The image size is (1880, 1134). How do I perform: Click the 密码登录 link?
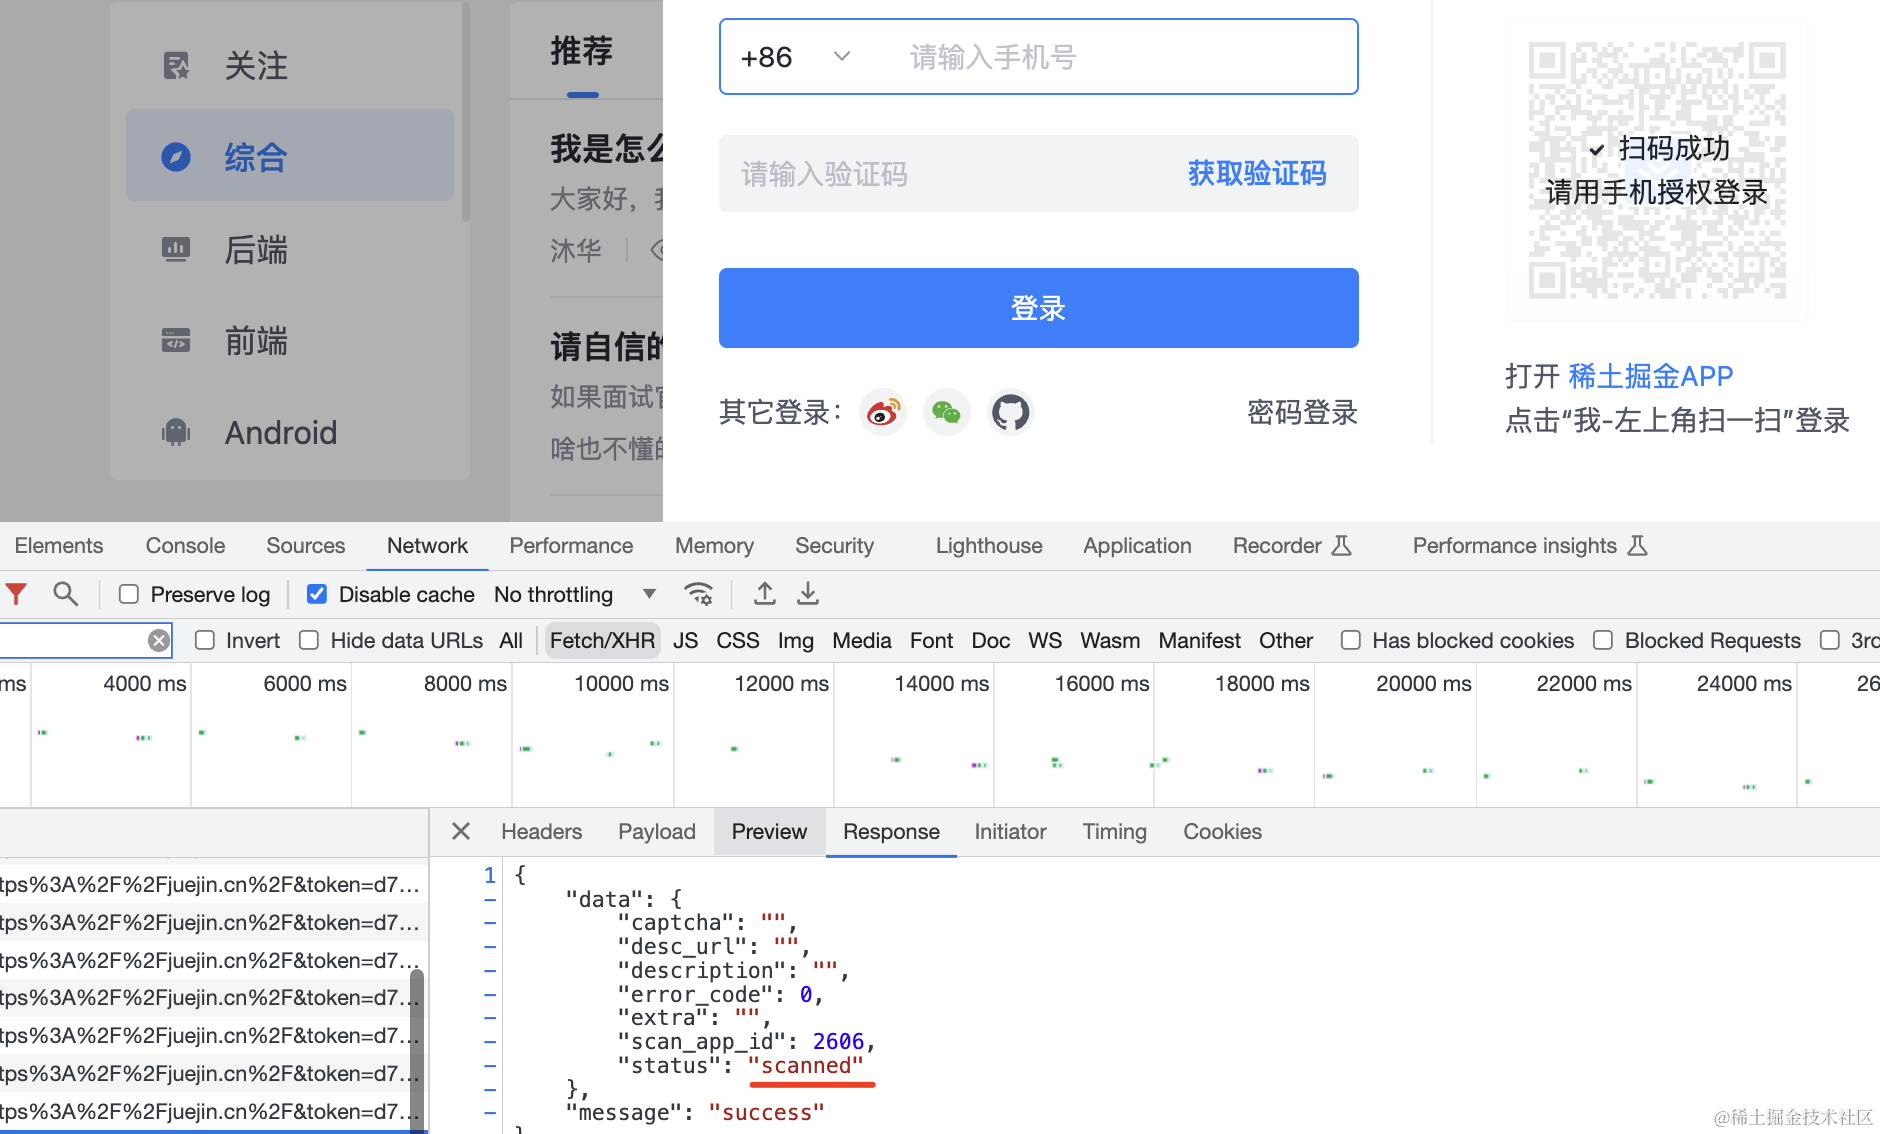(1302, 412)
